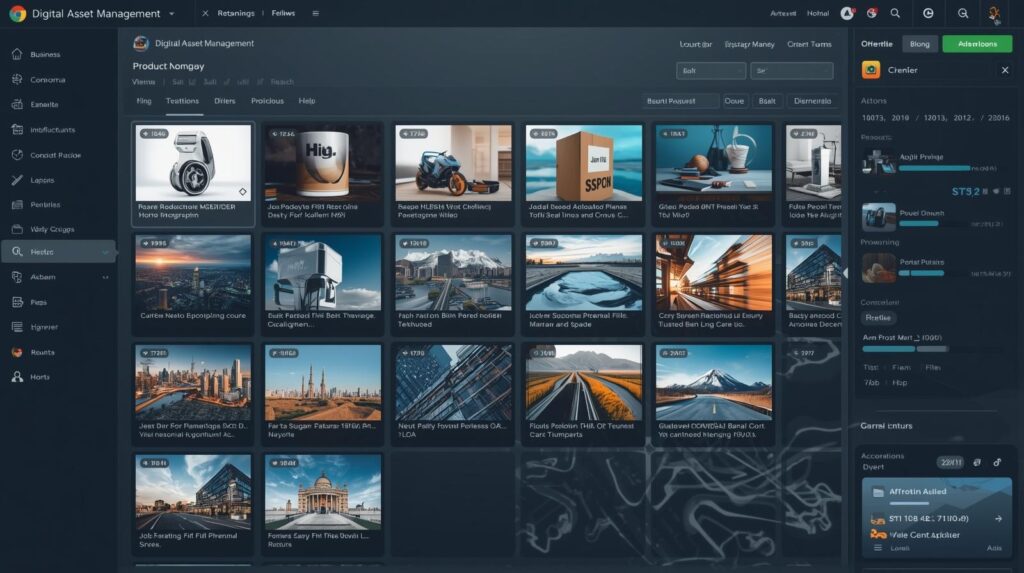The height and width of the screenshot is (573, 1024).
Task: Open domed capitol building thumbnail
Action: point(323,491)
